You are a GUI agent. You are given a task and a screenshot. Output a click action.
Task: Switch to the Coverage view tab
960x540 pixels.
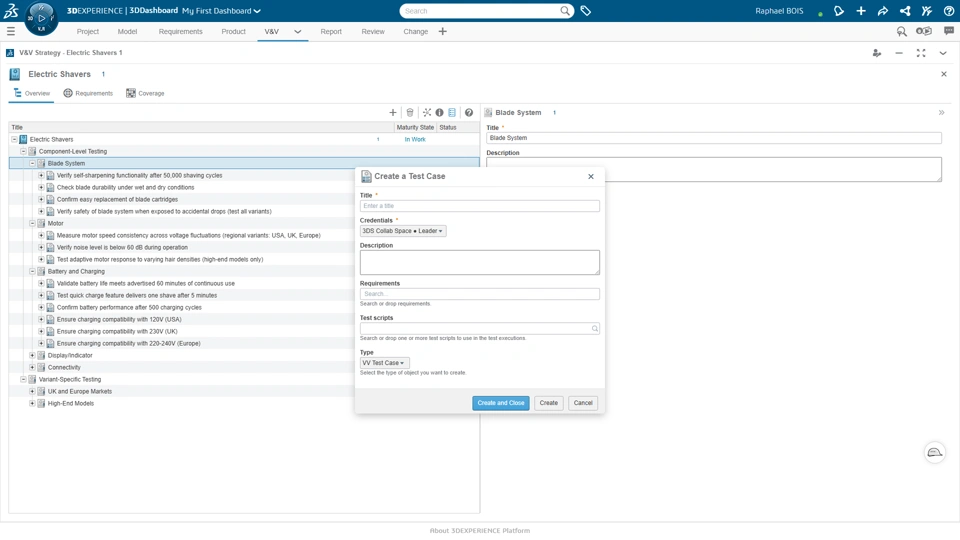145,94
